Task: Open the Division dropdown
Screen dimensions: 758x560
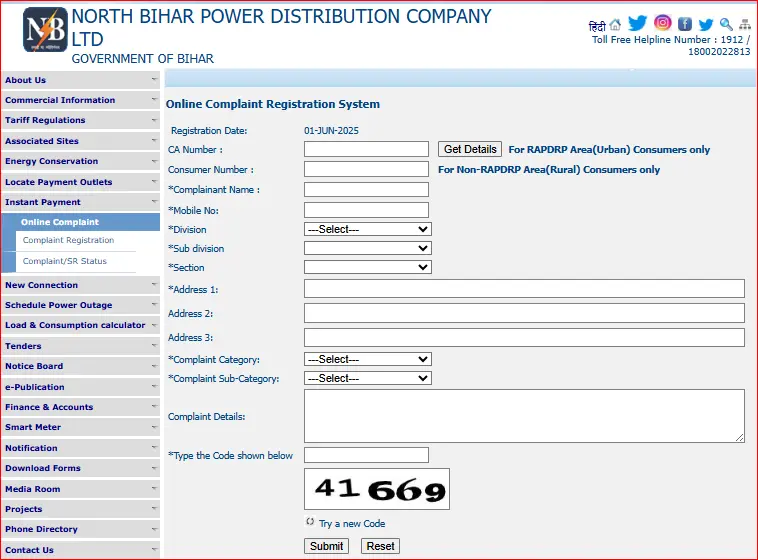Action: (x=368, y=229)
